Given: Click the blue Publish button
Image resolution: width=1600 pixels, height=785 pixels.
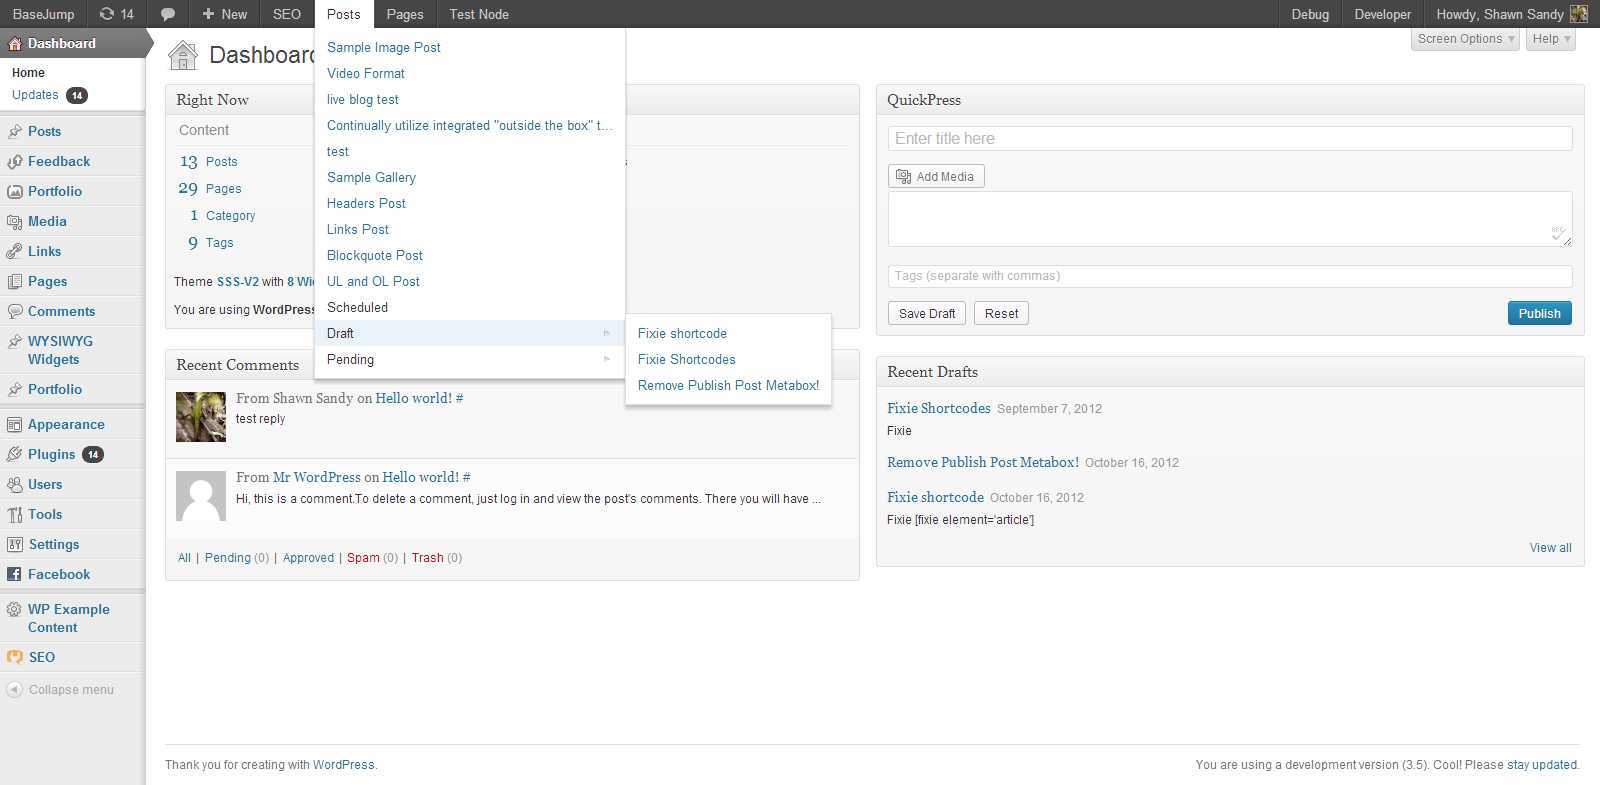Looking at the screenshot, I should point(1540,313).
